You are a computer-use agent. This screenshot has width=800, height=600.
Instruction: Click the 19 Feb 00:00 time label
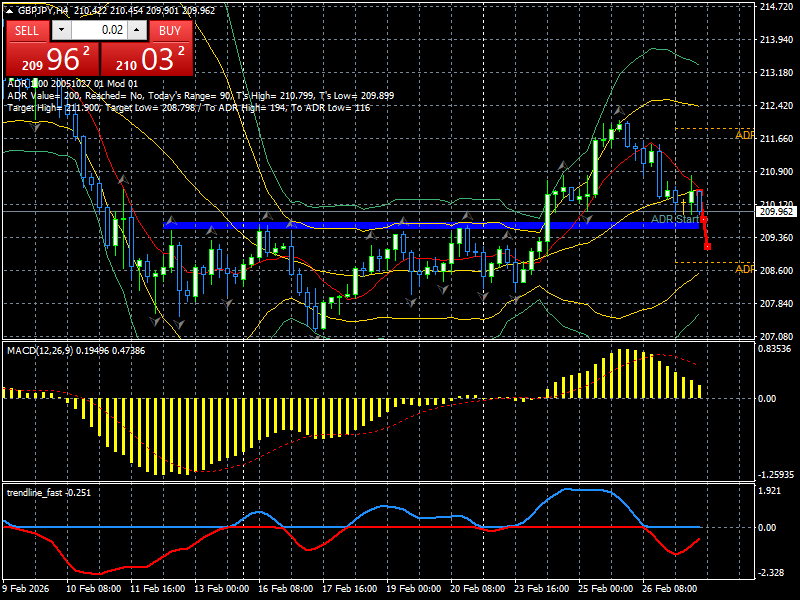[413, 589]
